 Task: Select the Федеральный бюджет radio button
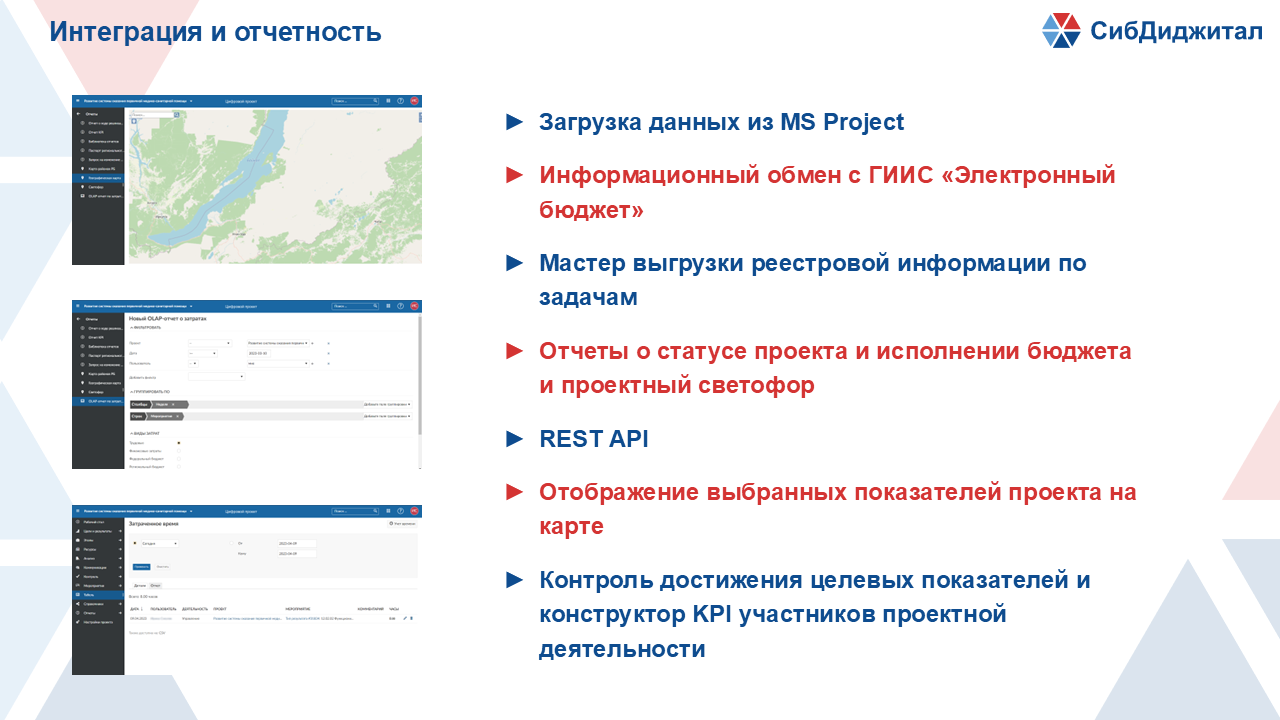pos(179,459)
